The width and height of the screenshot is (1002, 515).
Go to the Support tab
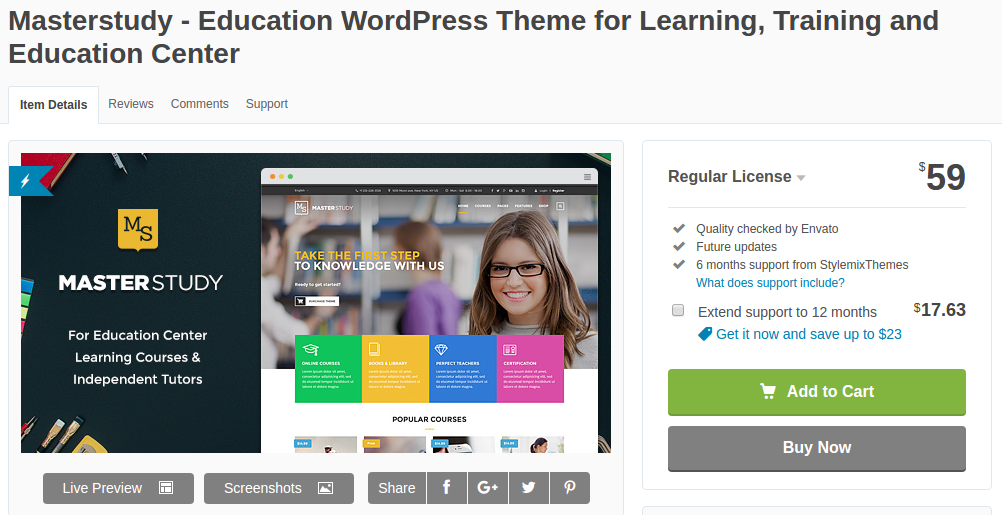click(266, 104)
